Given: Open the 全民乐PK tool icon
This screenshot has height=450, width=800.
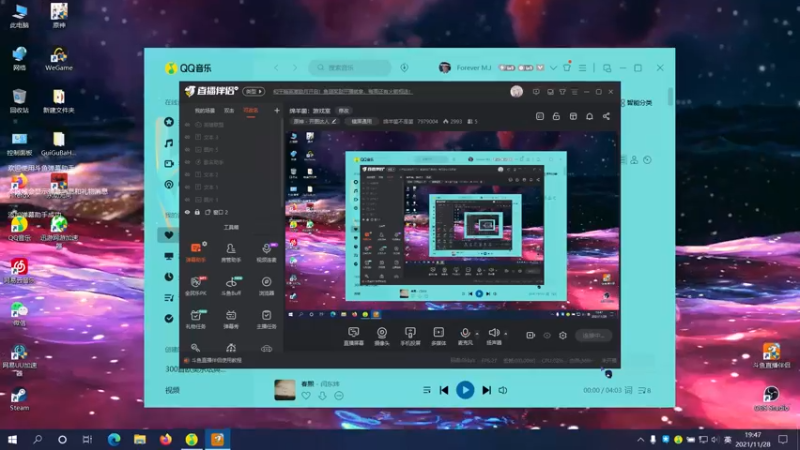Looking at the screenshot, I should [x=196, y=286].
